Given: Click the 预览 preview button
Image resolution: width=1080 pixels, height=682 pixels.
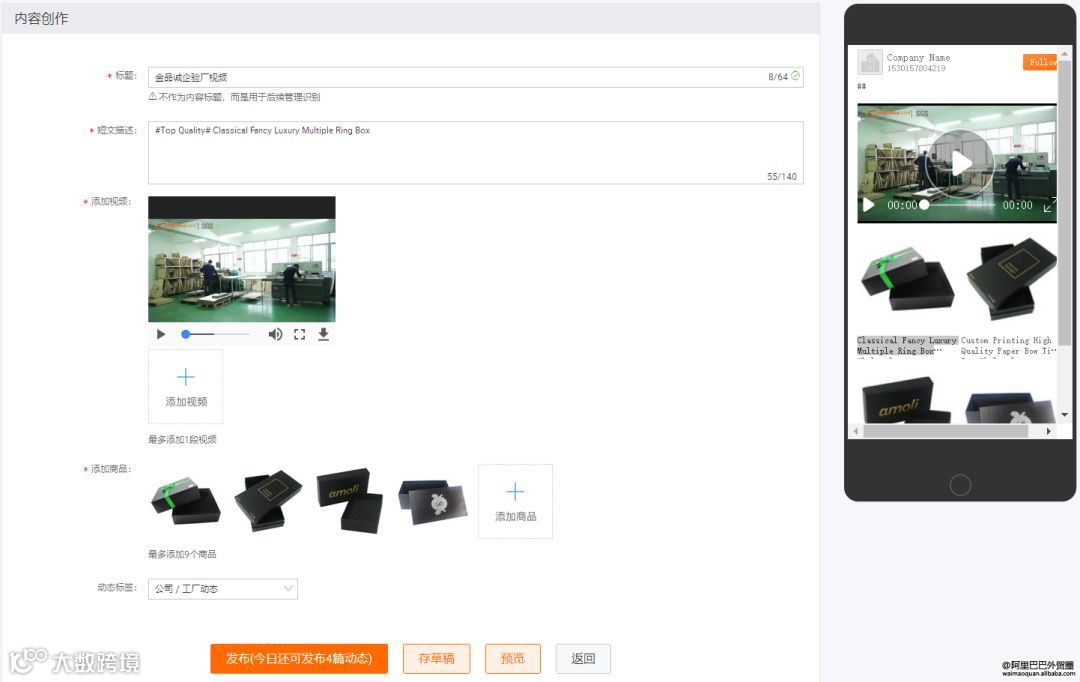Looking at the screenshot, I should click(512, 659).
